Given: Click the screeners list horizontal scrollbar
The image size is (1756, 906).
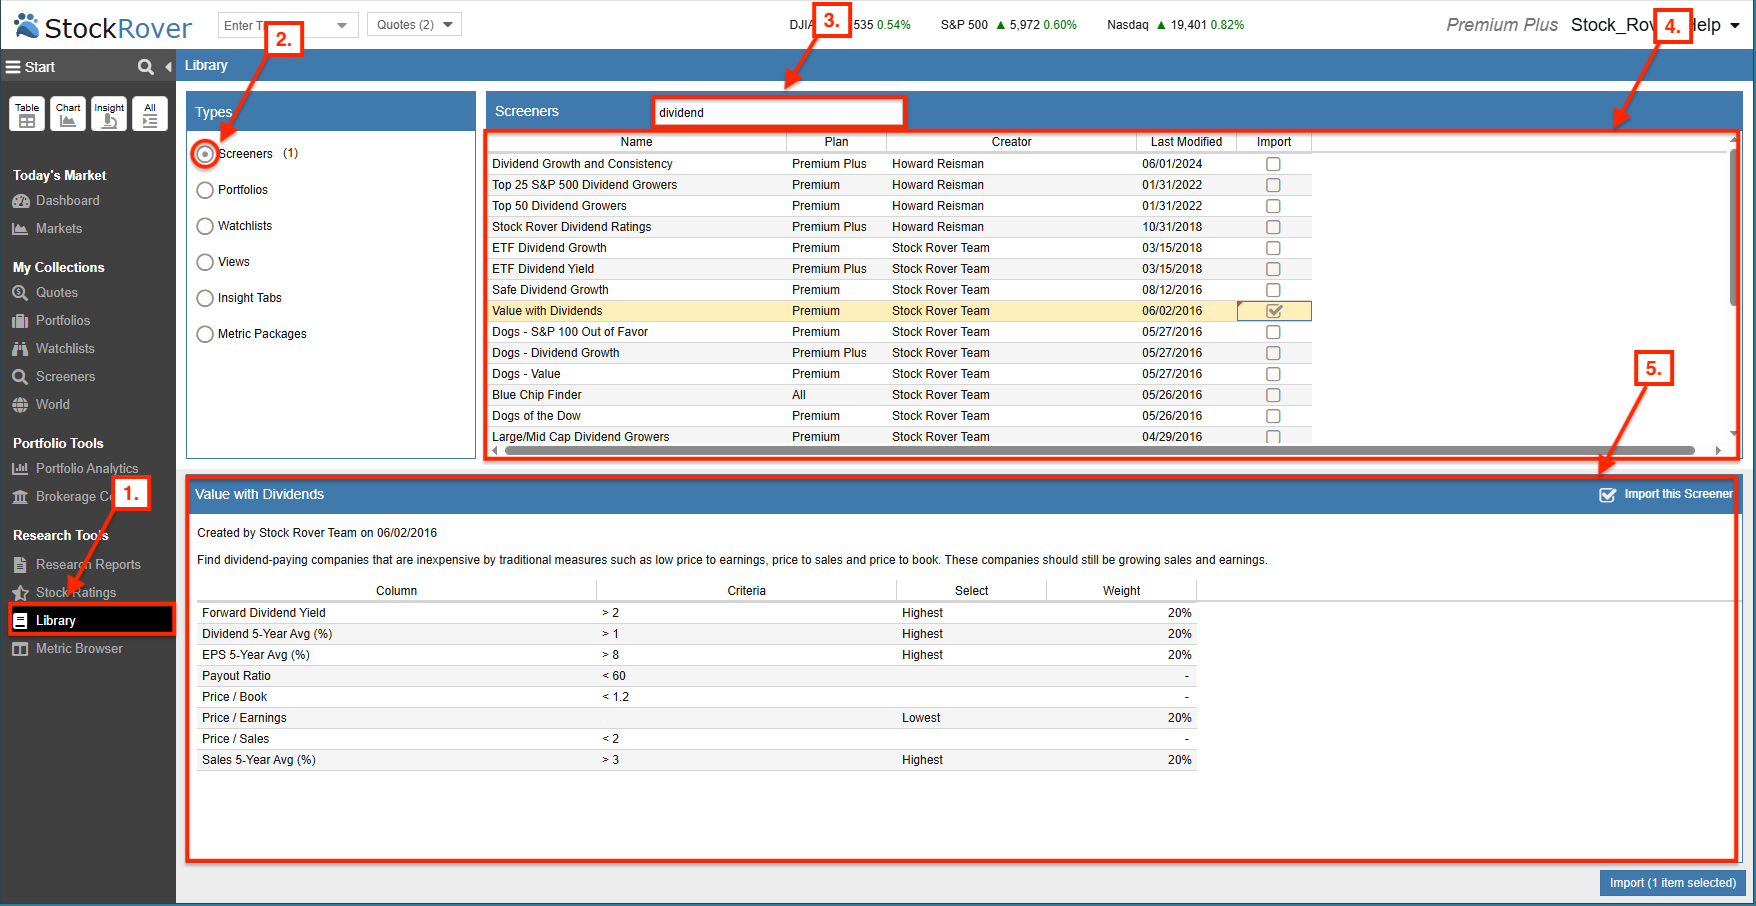Looking at the screenshot, I should coord(1099,450).
